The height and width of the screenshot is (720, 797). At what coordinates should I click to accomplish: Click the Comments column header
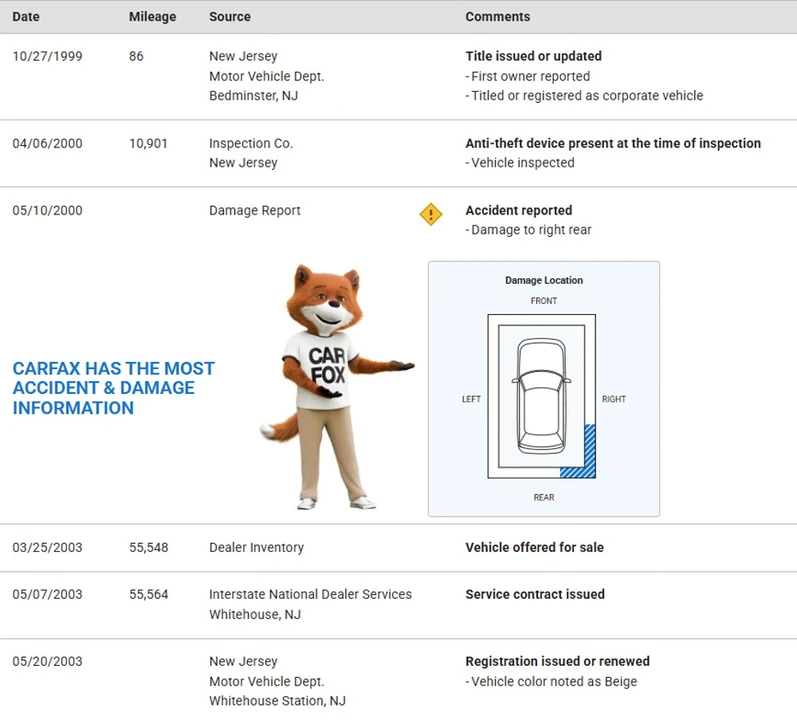pos(498,17)
